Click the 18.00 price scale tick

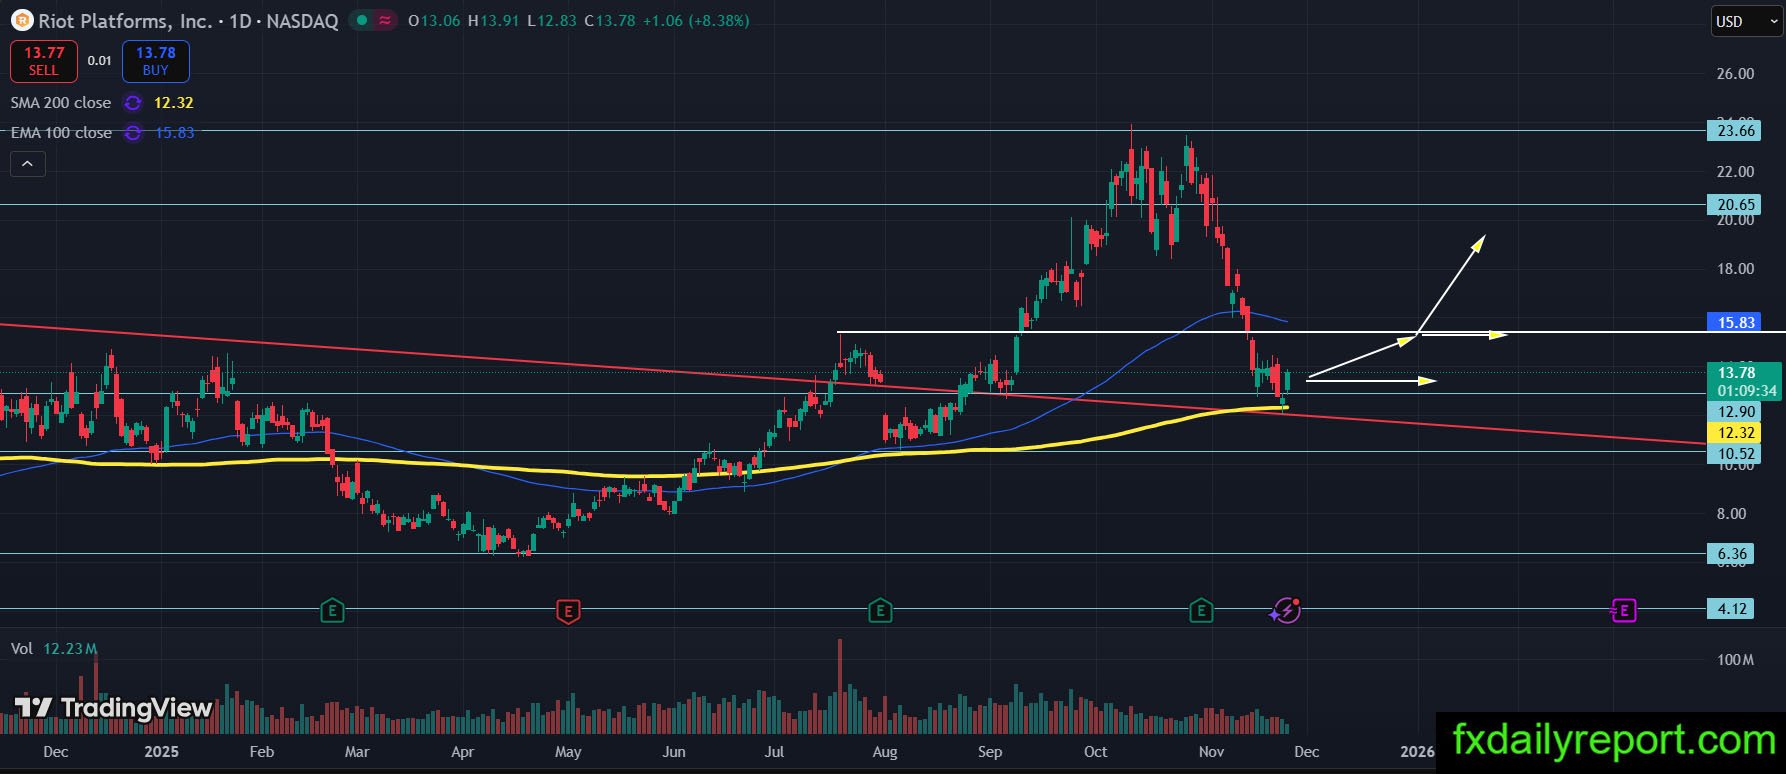pos(1735,268)
